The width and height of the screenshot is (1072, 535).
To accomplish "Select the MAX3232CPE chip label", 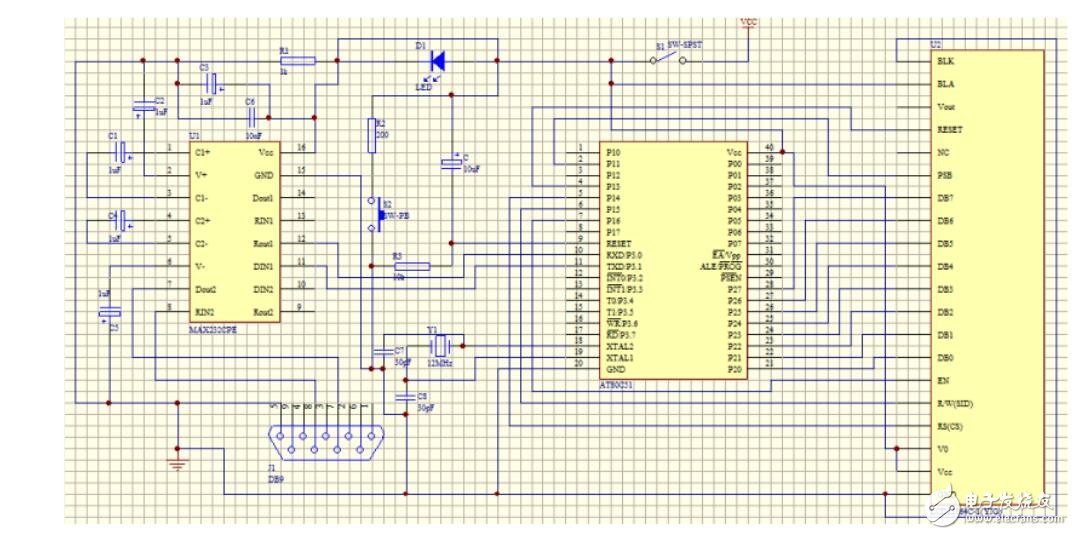I will [x=216, y=328].
